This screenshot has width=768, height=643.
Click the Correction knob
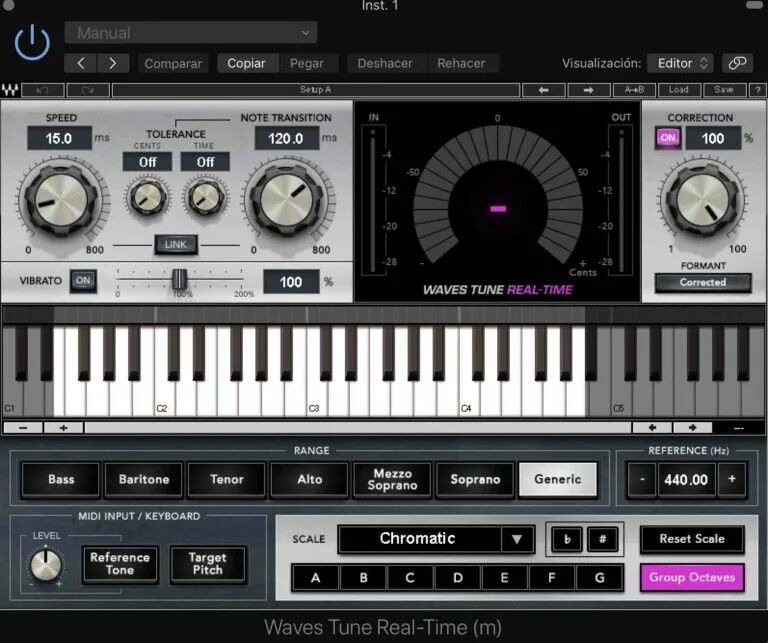pyautogui.click(x=702, y=200)
